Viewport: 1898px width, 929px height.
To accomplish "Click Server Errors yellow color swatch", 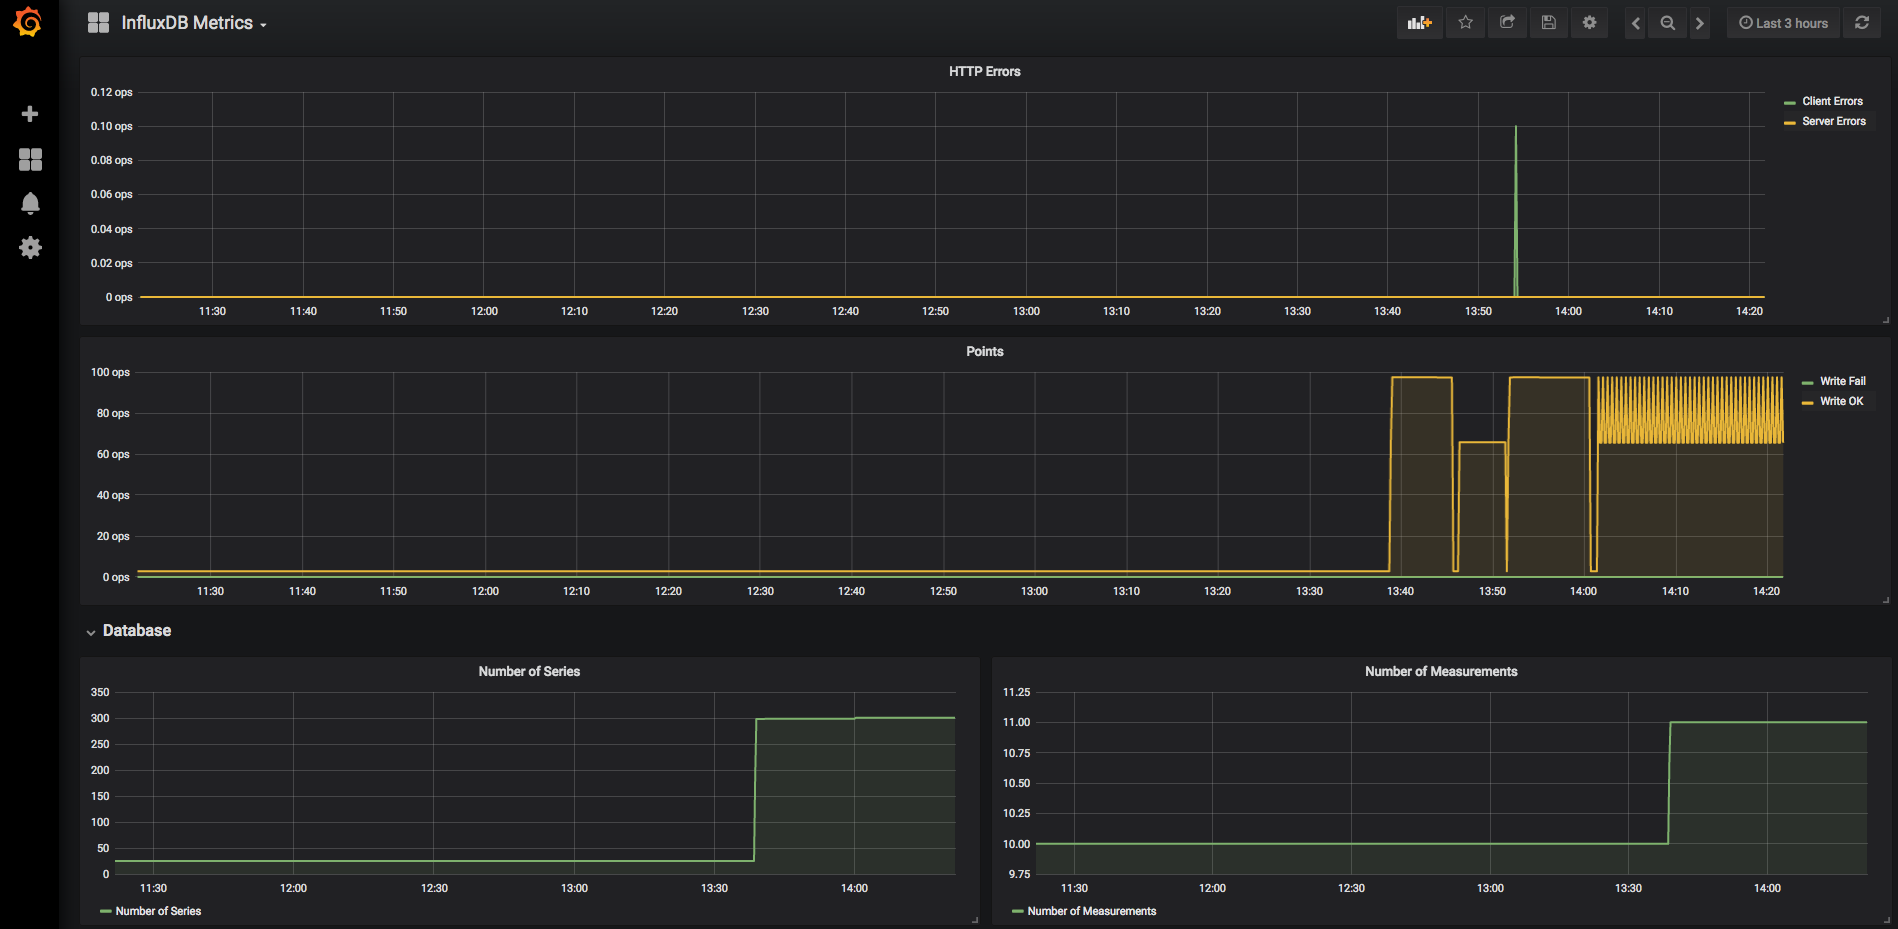I will [1790, 122].
